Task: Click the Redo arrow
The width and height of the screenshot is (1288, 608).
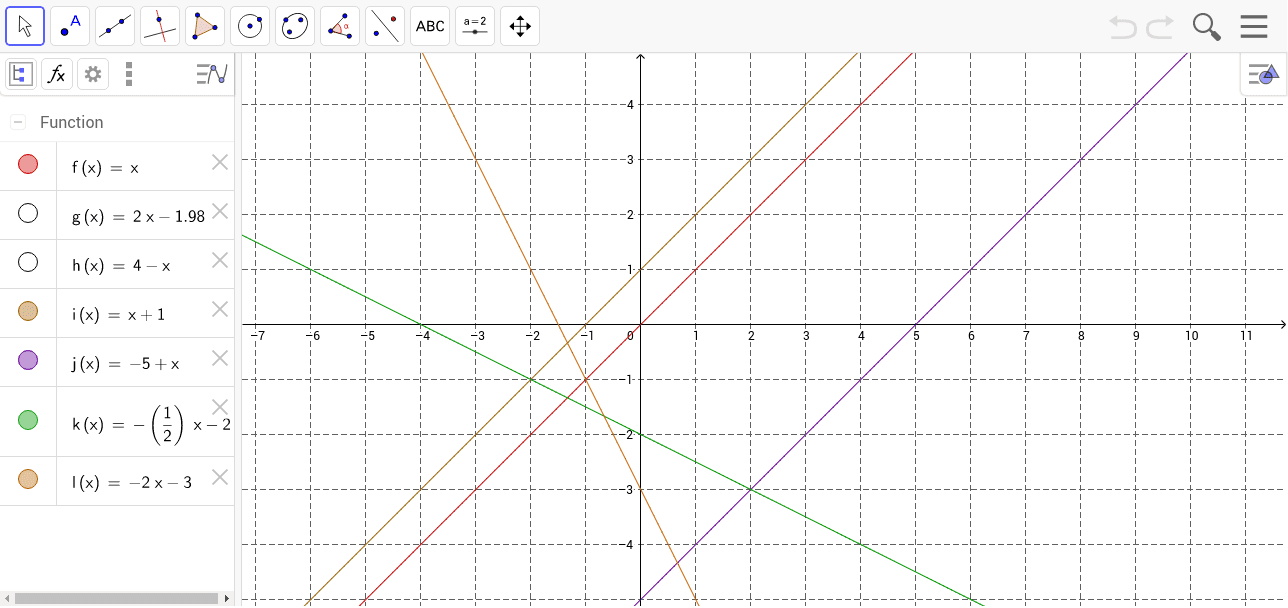Action: 1160,27
